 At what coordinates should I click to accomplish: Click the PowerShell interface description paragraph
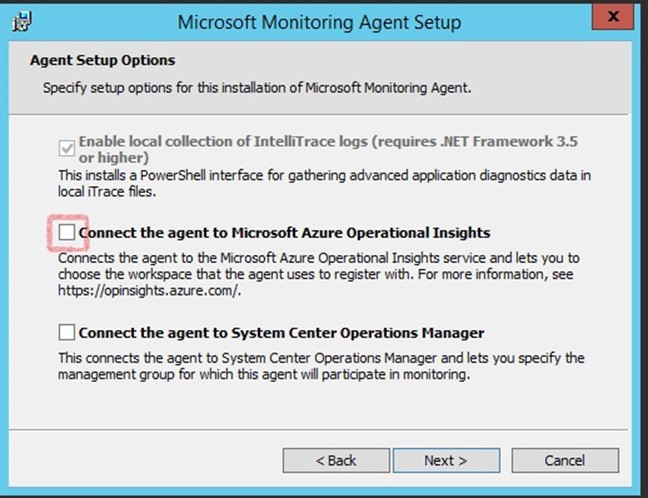coord(324,183)
